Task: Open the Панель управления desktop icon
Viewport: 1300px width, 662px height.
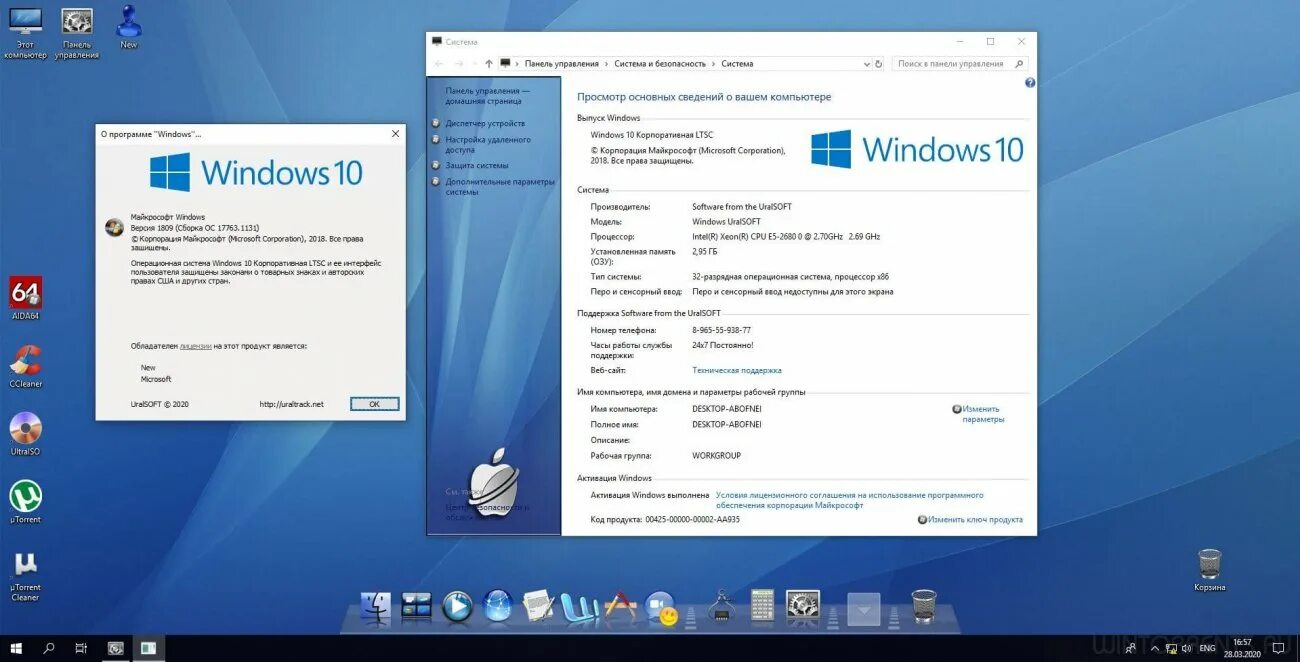Action: 77,32
